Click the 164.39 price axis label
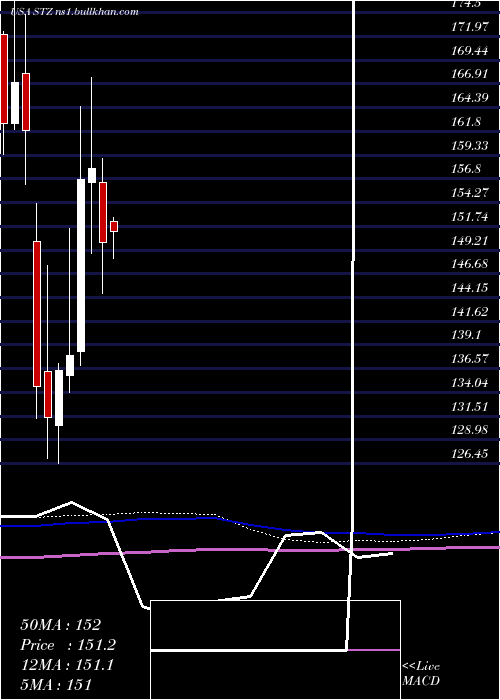500x700 pixels. (470, 98)
